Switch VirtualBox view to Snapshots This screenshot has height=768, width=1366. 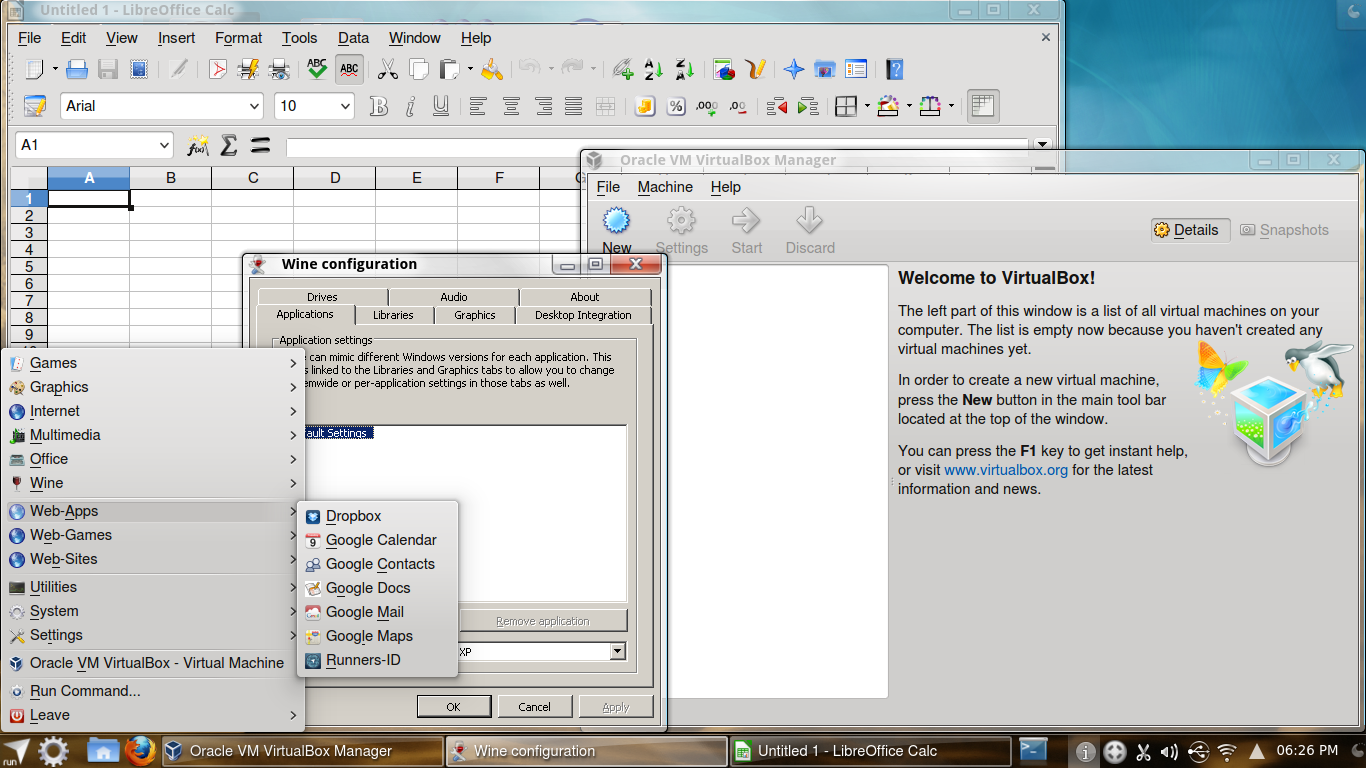click(1284, 230)
